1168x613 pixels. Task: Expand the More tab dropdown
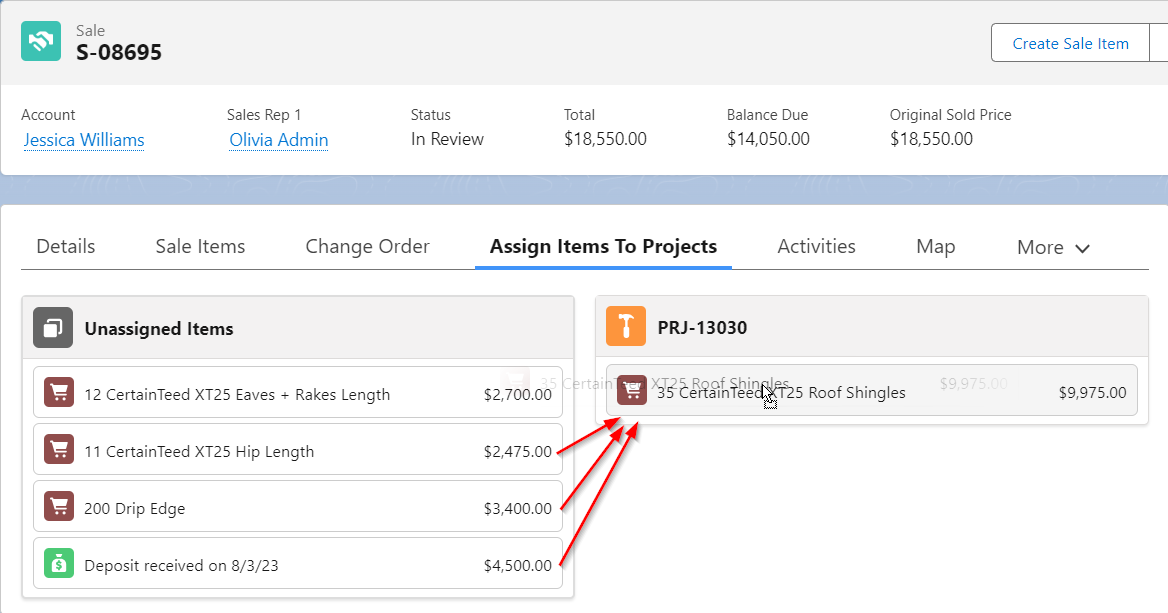pyautogui.click(x=1052, y=246)
